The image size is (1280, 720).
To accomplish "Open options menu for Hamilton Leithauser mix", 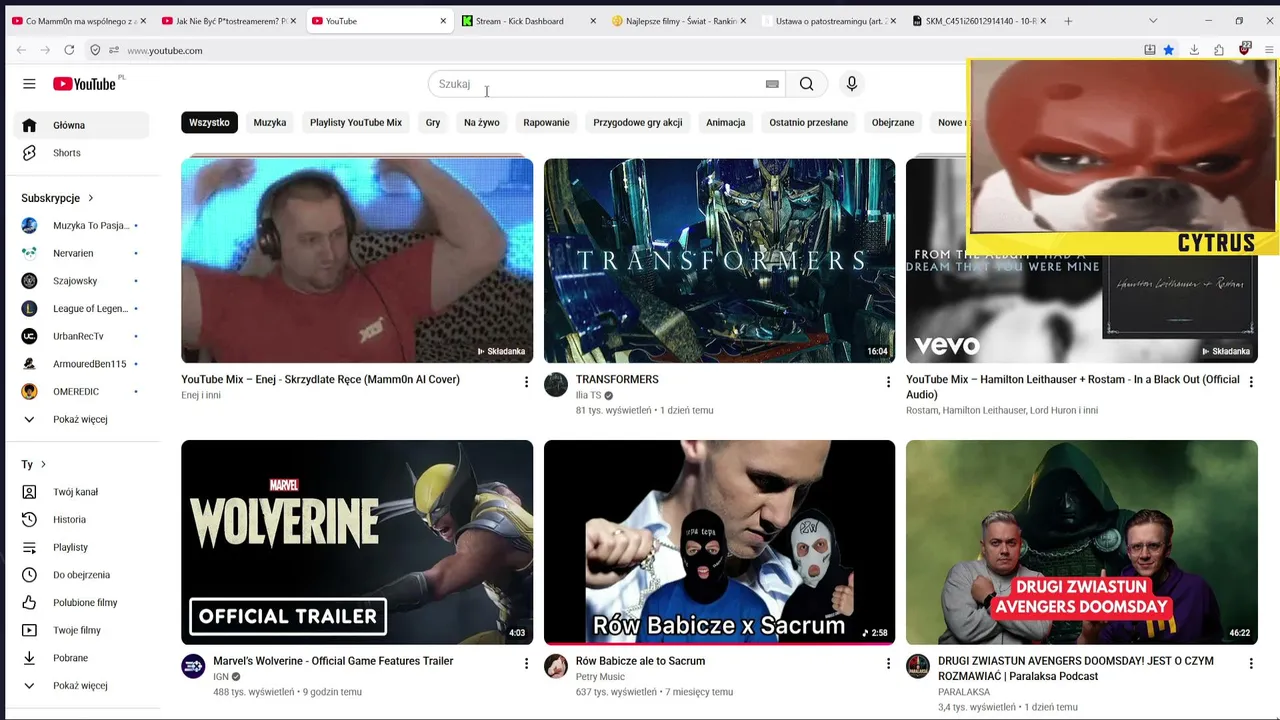I will pyautogui.click(x=1250, y=381).
